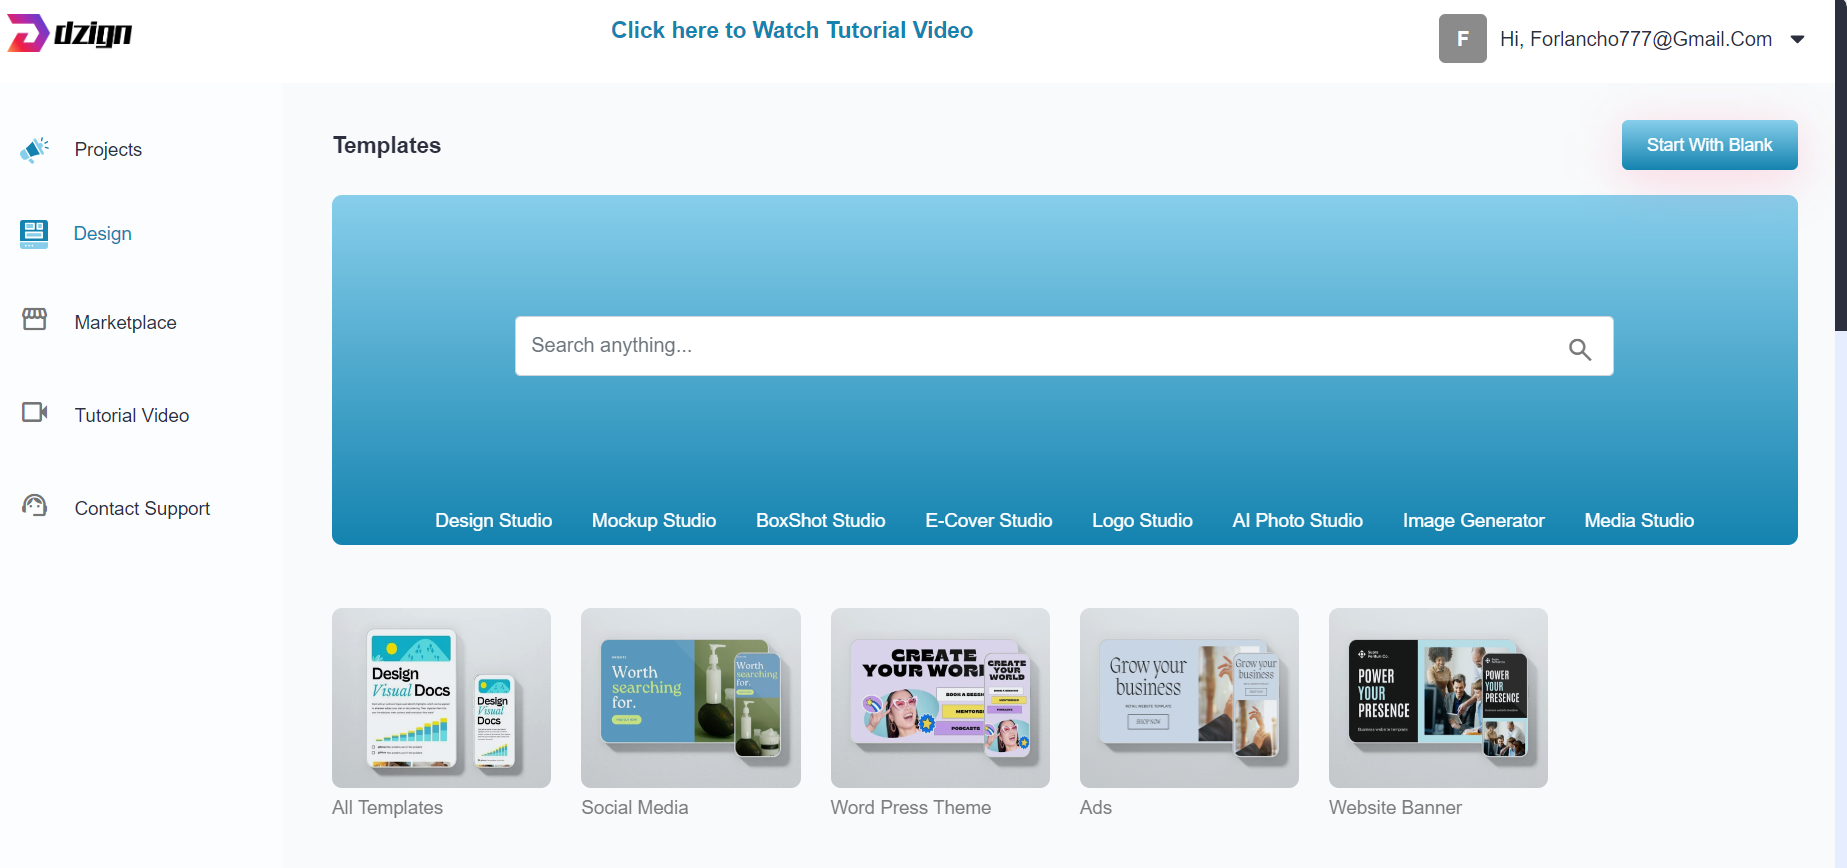Click the Hi, Forlancho777@Gmail.Com account text
1847x868 pixels.
tap(1636, 39)
